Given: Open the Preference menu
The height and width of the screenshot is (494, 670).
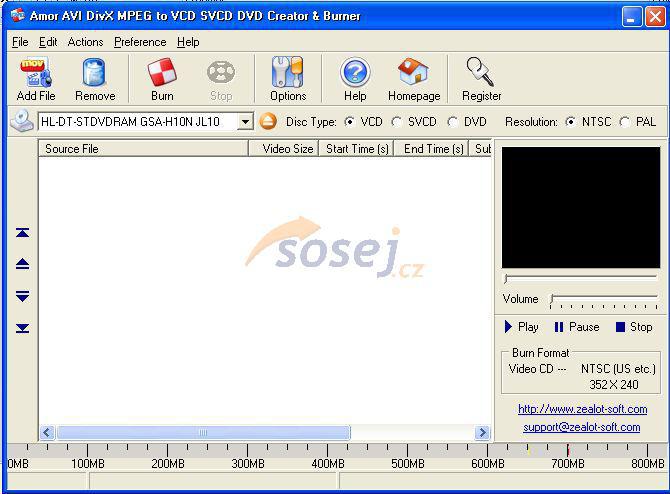Looking at the screenshot, I should click(x=140, y=42).
